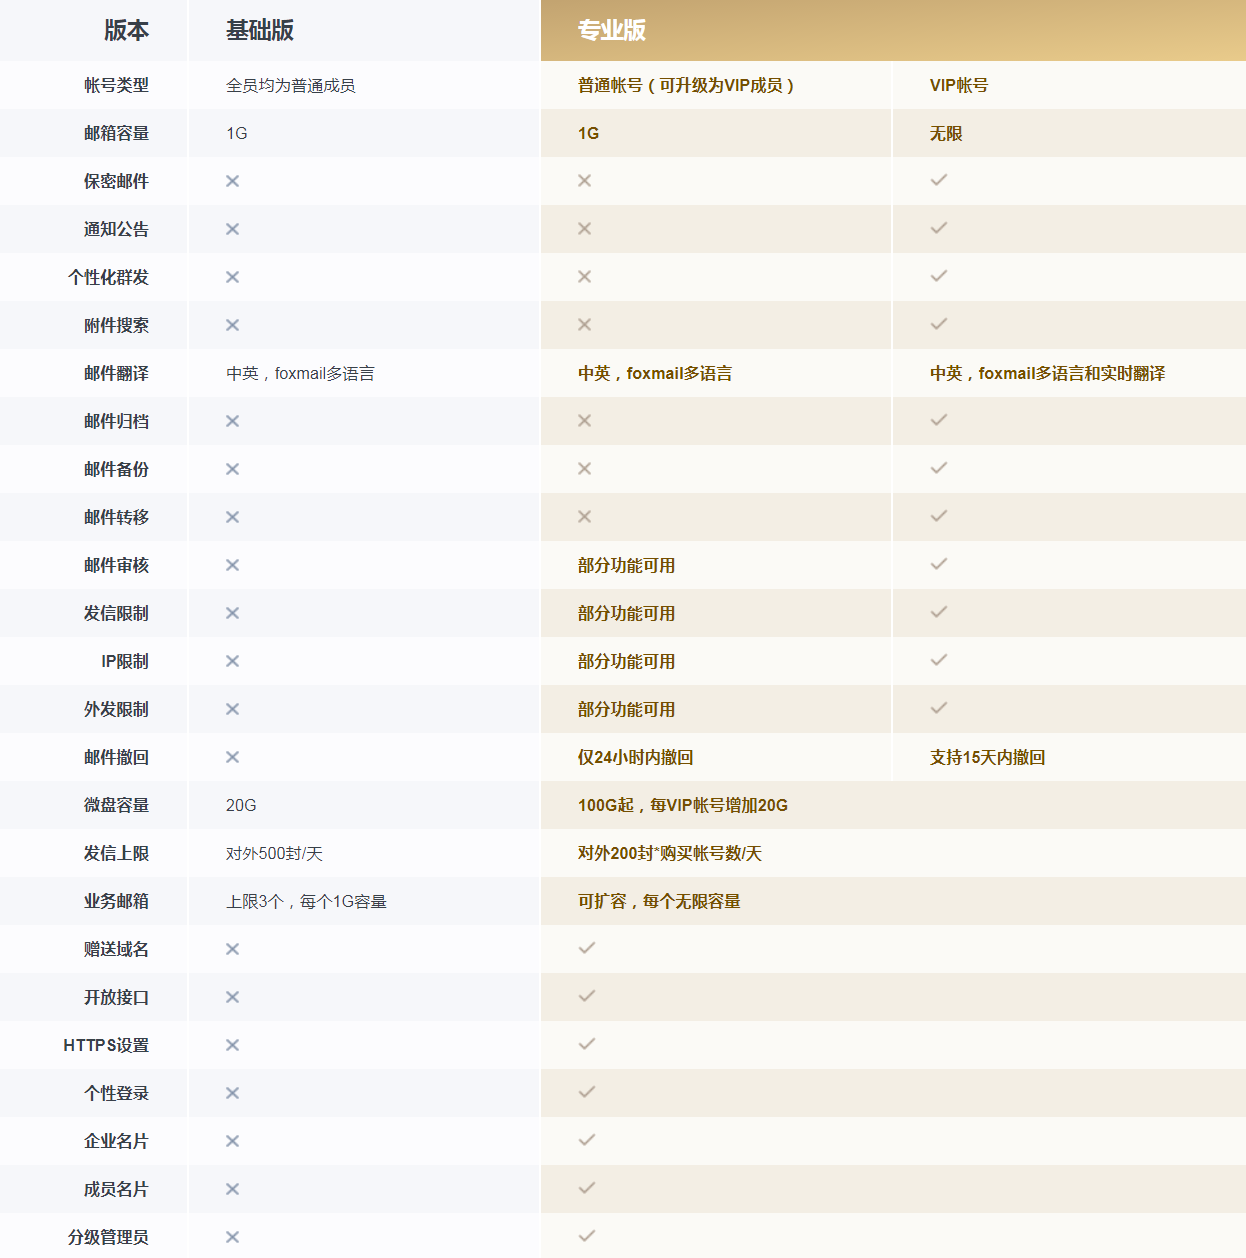Click the 企业名片 row label
The image size is (1246, 1258).
click(116, 1141)
